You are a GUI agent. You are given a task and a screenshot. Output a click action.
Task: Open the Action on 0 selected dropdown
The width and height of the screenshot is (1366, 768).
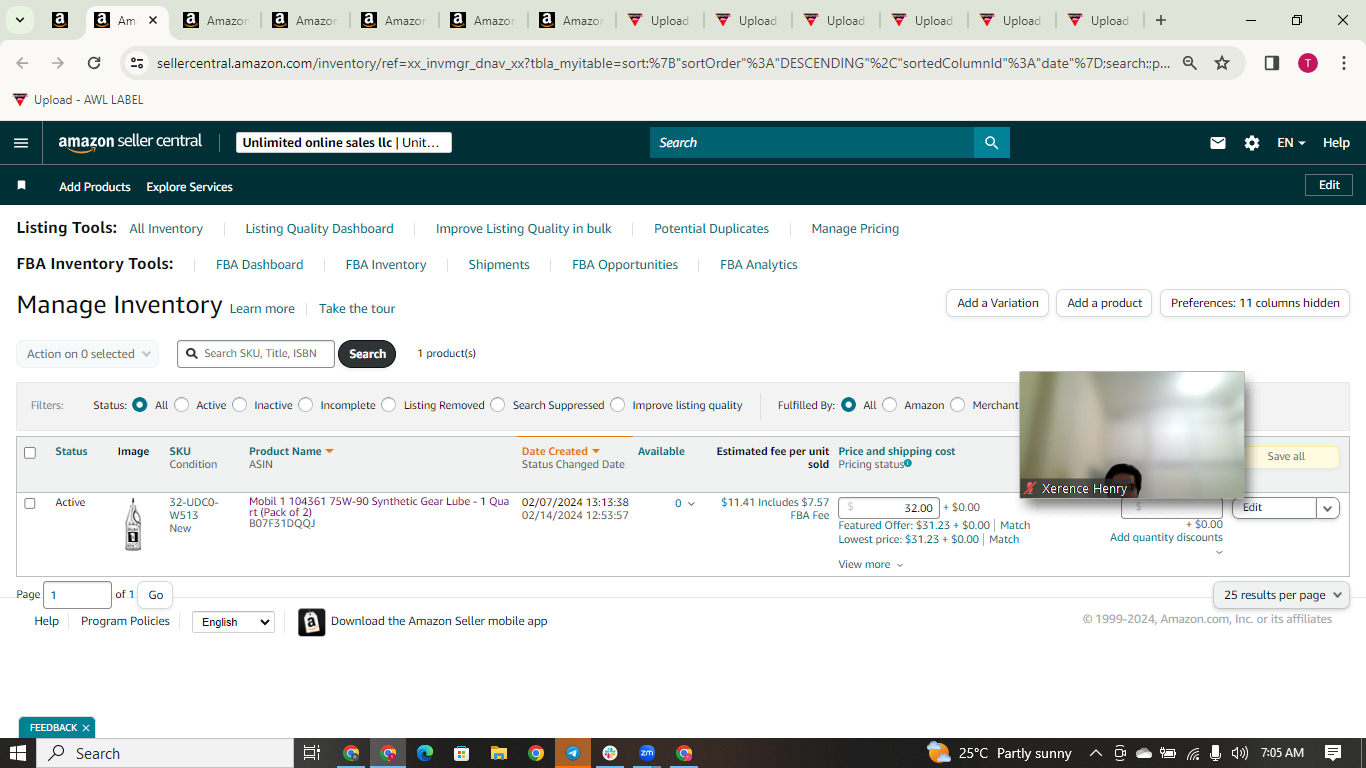coord(88,354)
